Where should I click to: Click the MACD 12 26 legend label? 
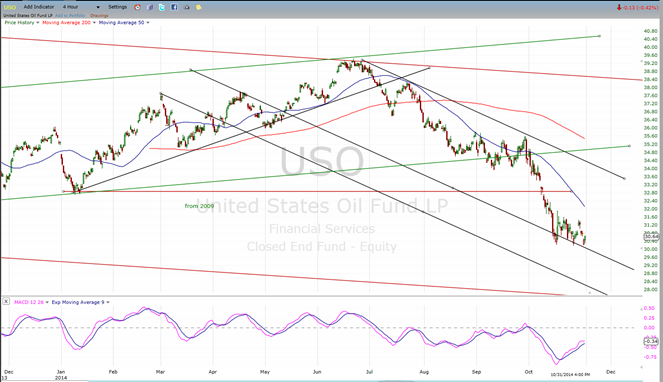(29, 302)
